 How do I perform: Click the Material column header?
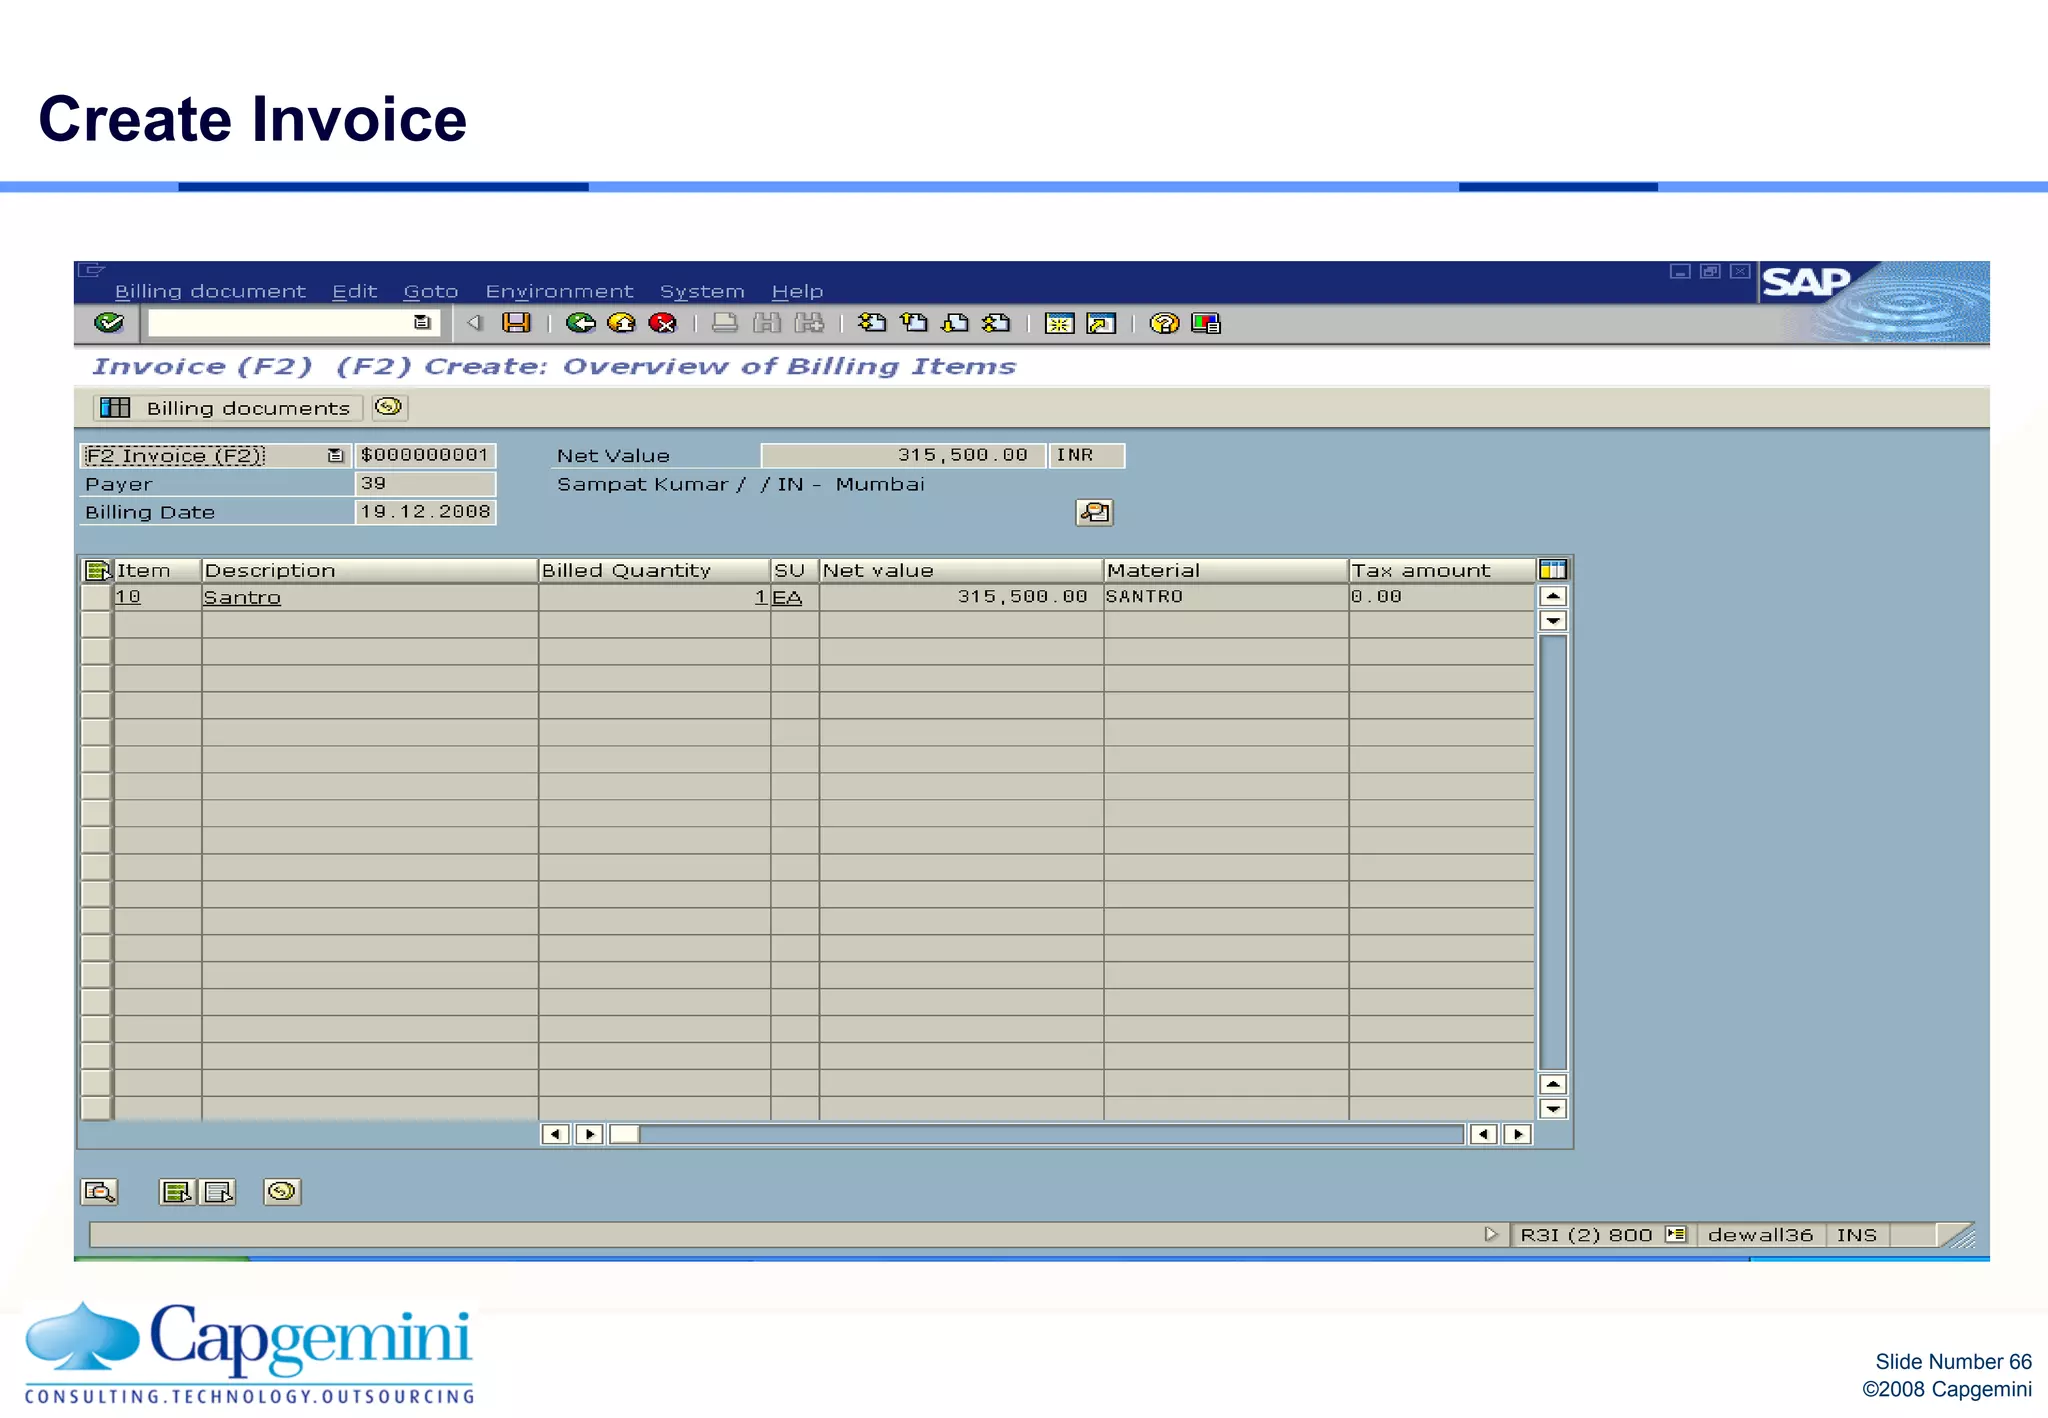[1226, 570]
